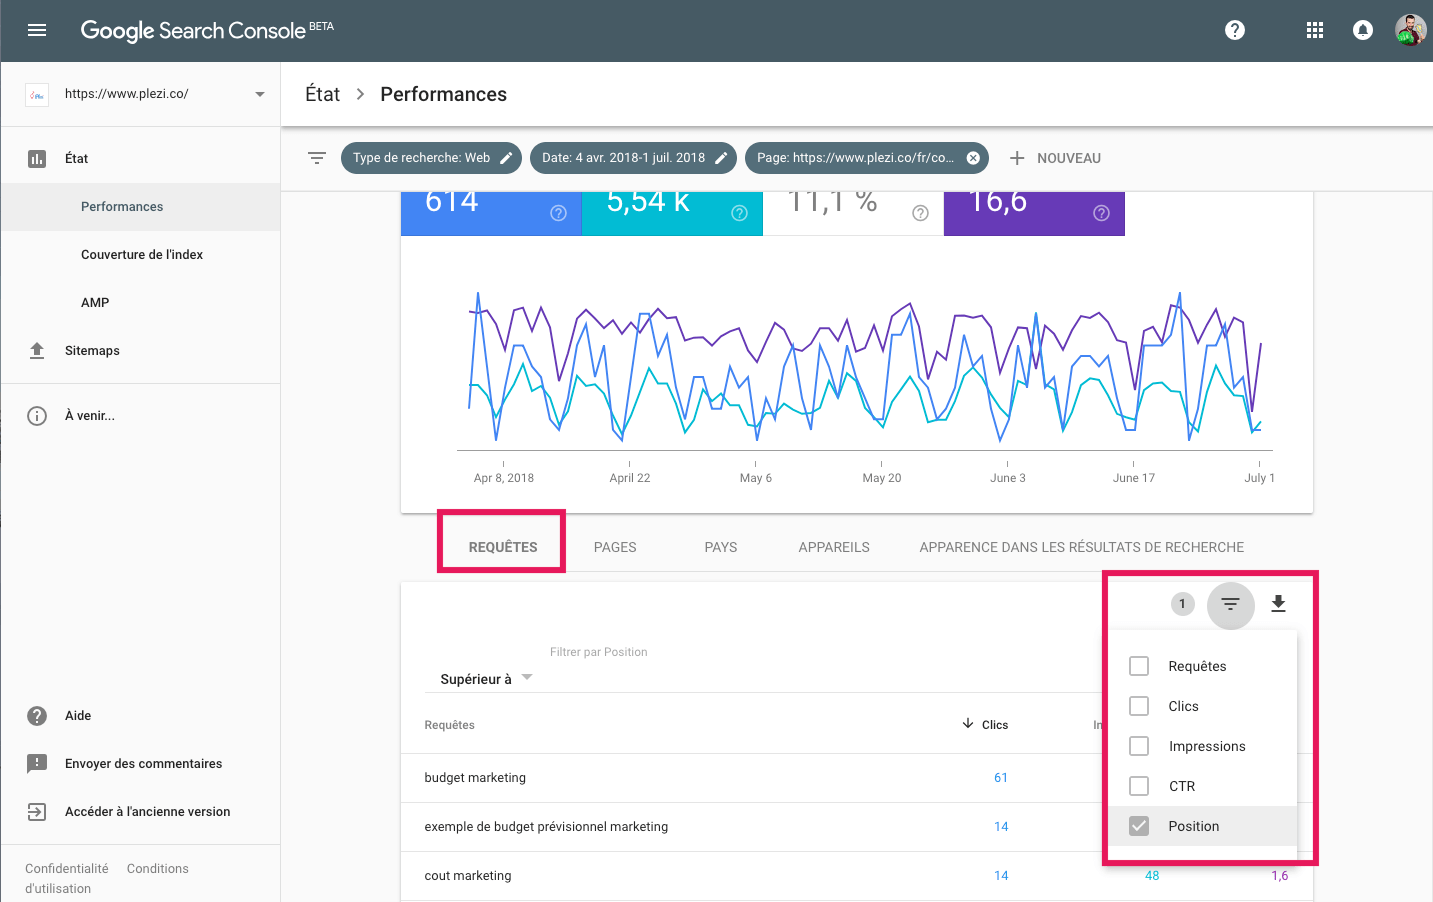Open Sitemaps in the sidebar
This screenshot has width=1433, height=902.
141,351
